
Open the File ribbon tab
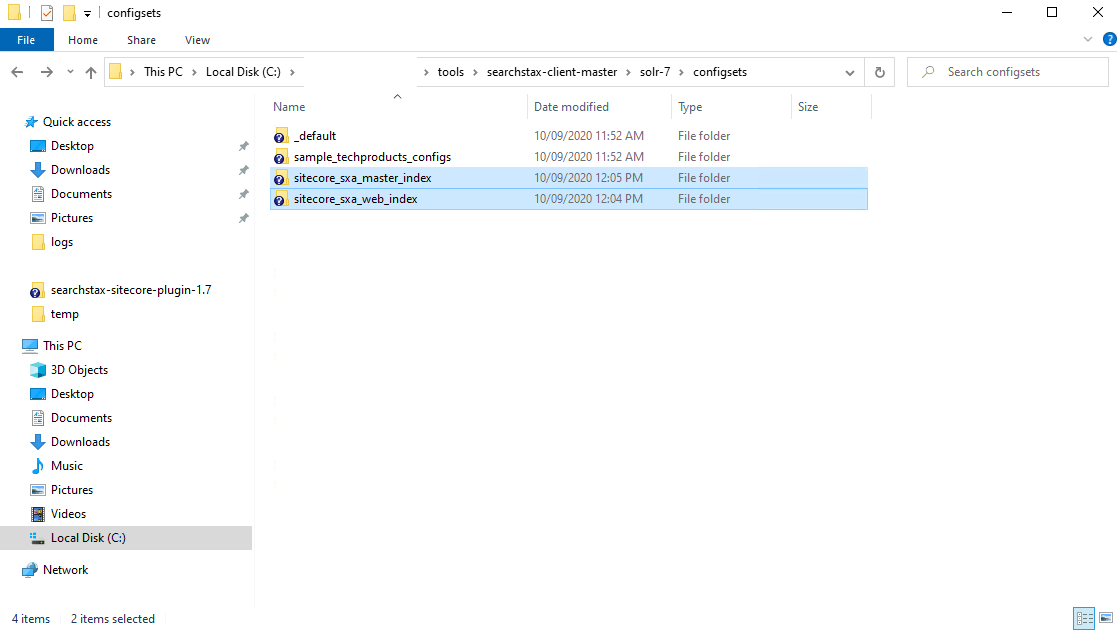click(26, 40)
